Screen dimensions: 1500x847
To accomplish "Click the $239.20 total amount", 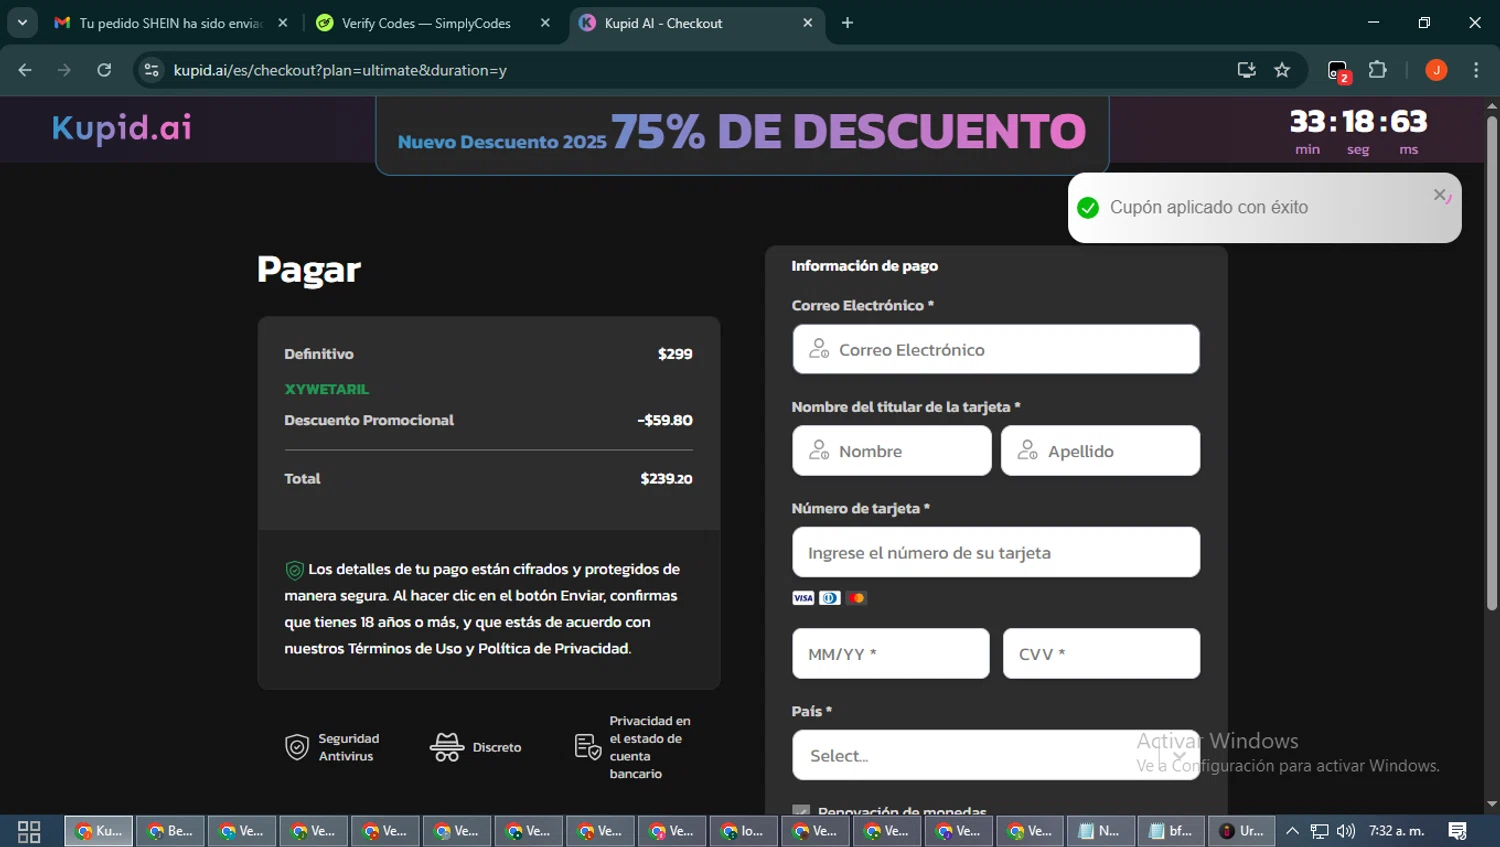I will click(x=666, y=479).
